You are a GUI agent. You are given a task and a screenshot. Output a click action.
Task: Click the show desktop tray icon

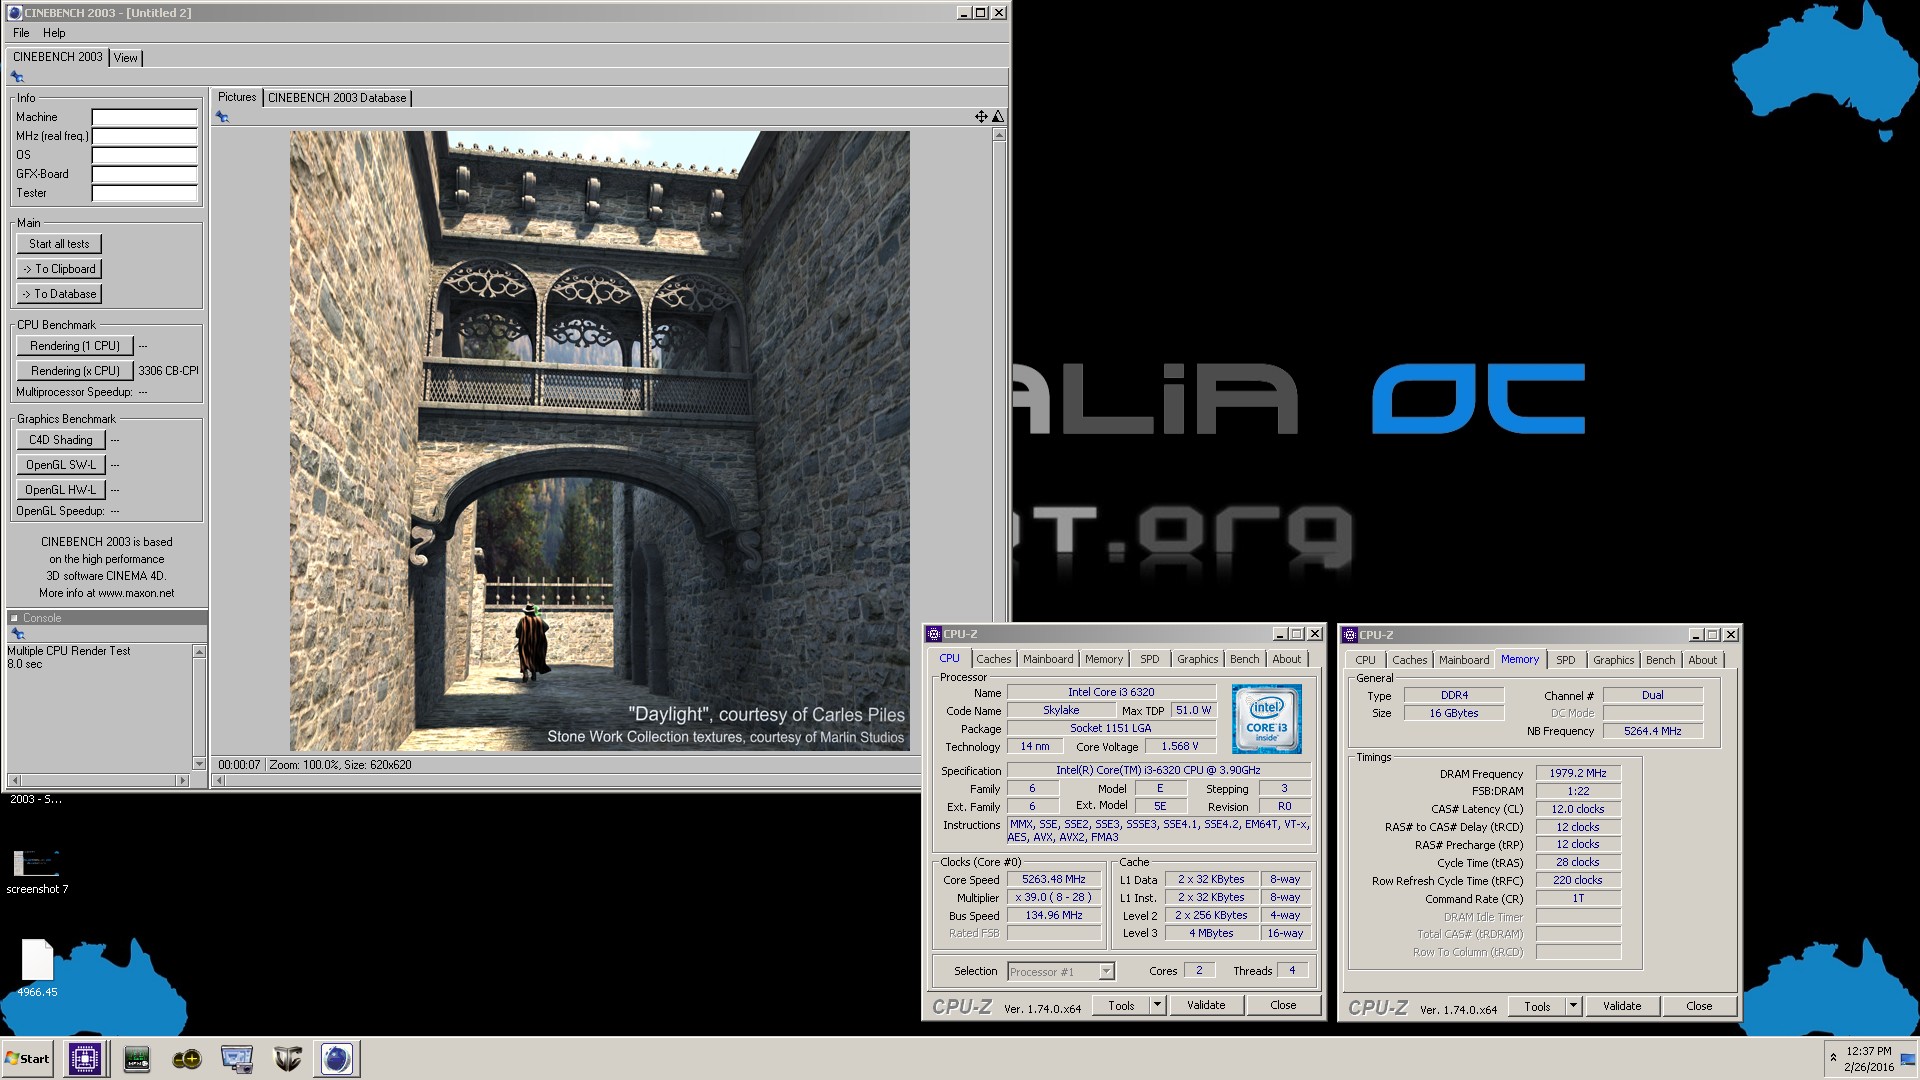point(1908,1060)
